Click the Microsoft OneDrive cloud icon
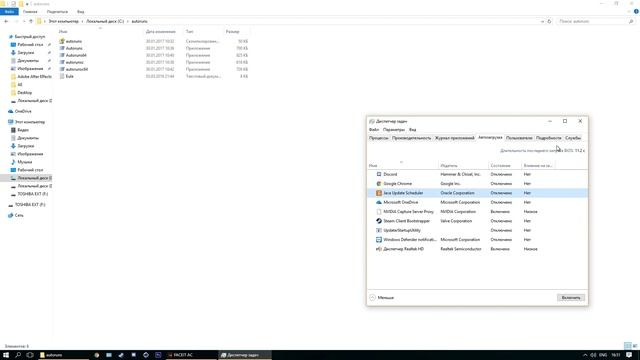640x360 pixels. tap(379, 202)
